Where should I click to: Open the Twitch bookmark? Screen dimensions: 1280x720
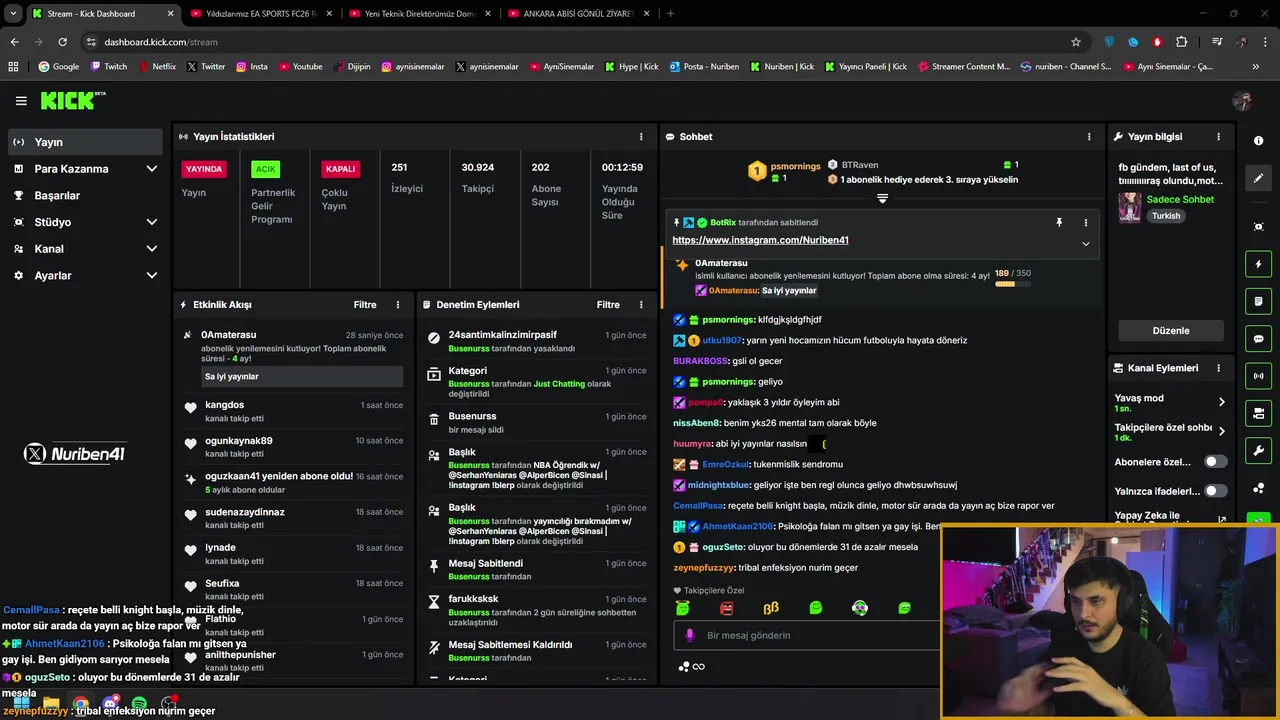[109, 67]
